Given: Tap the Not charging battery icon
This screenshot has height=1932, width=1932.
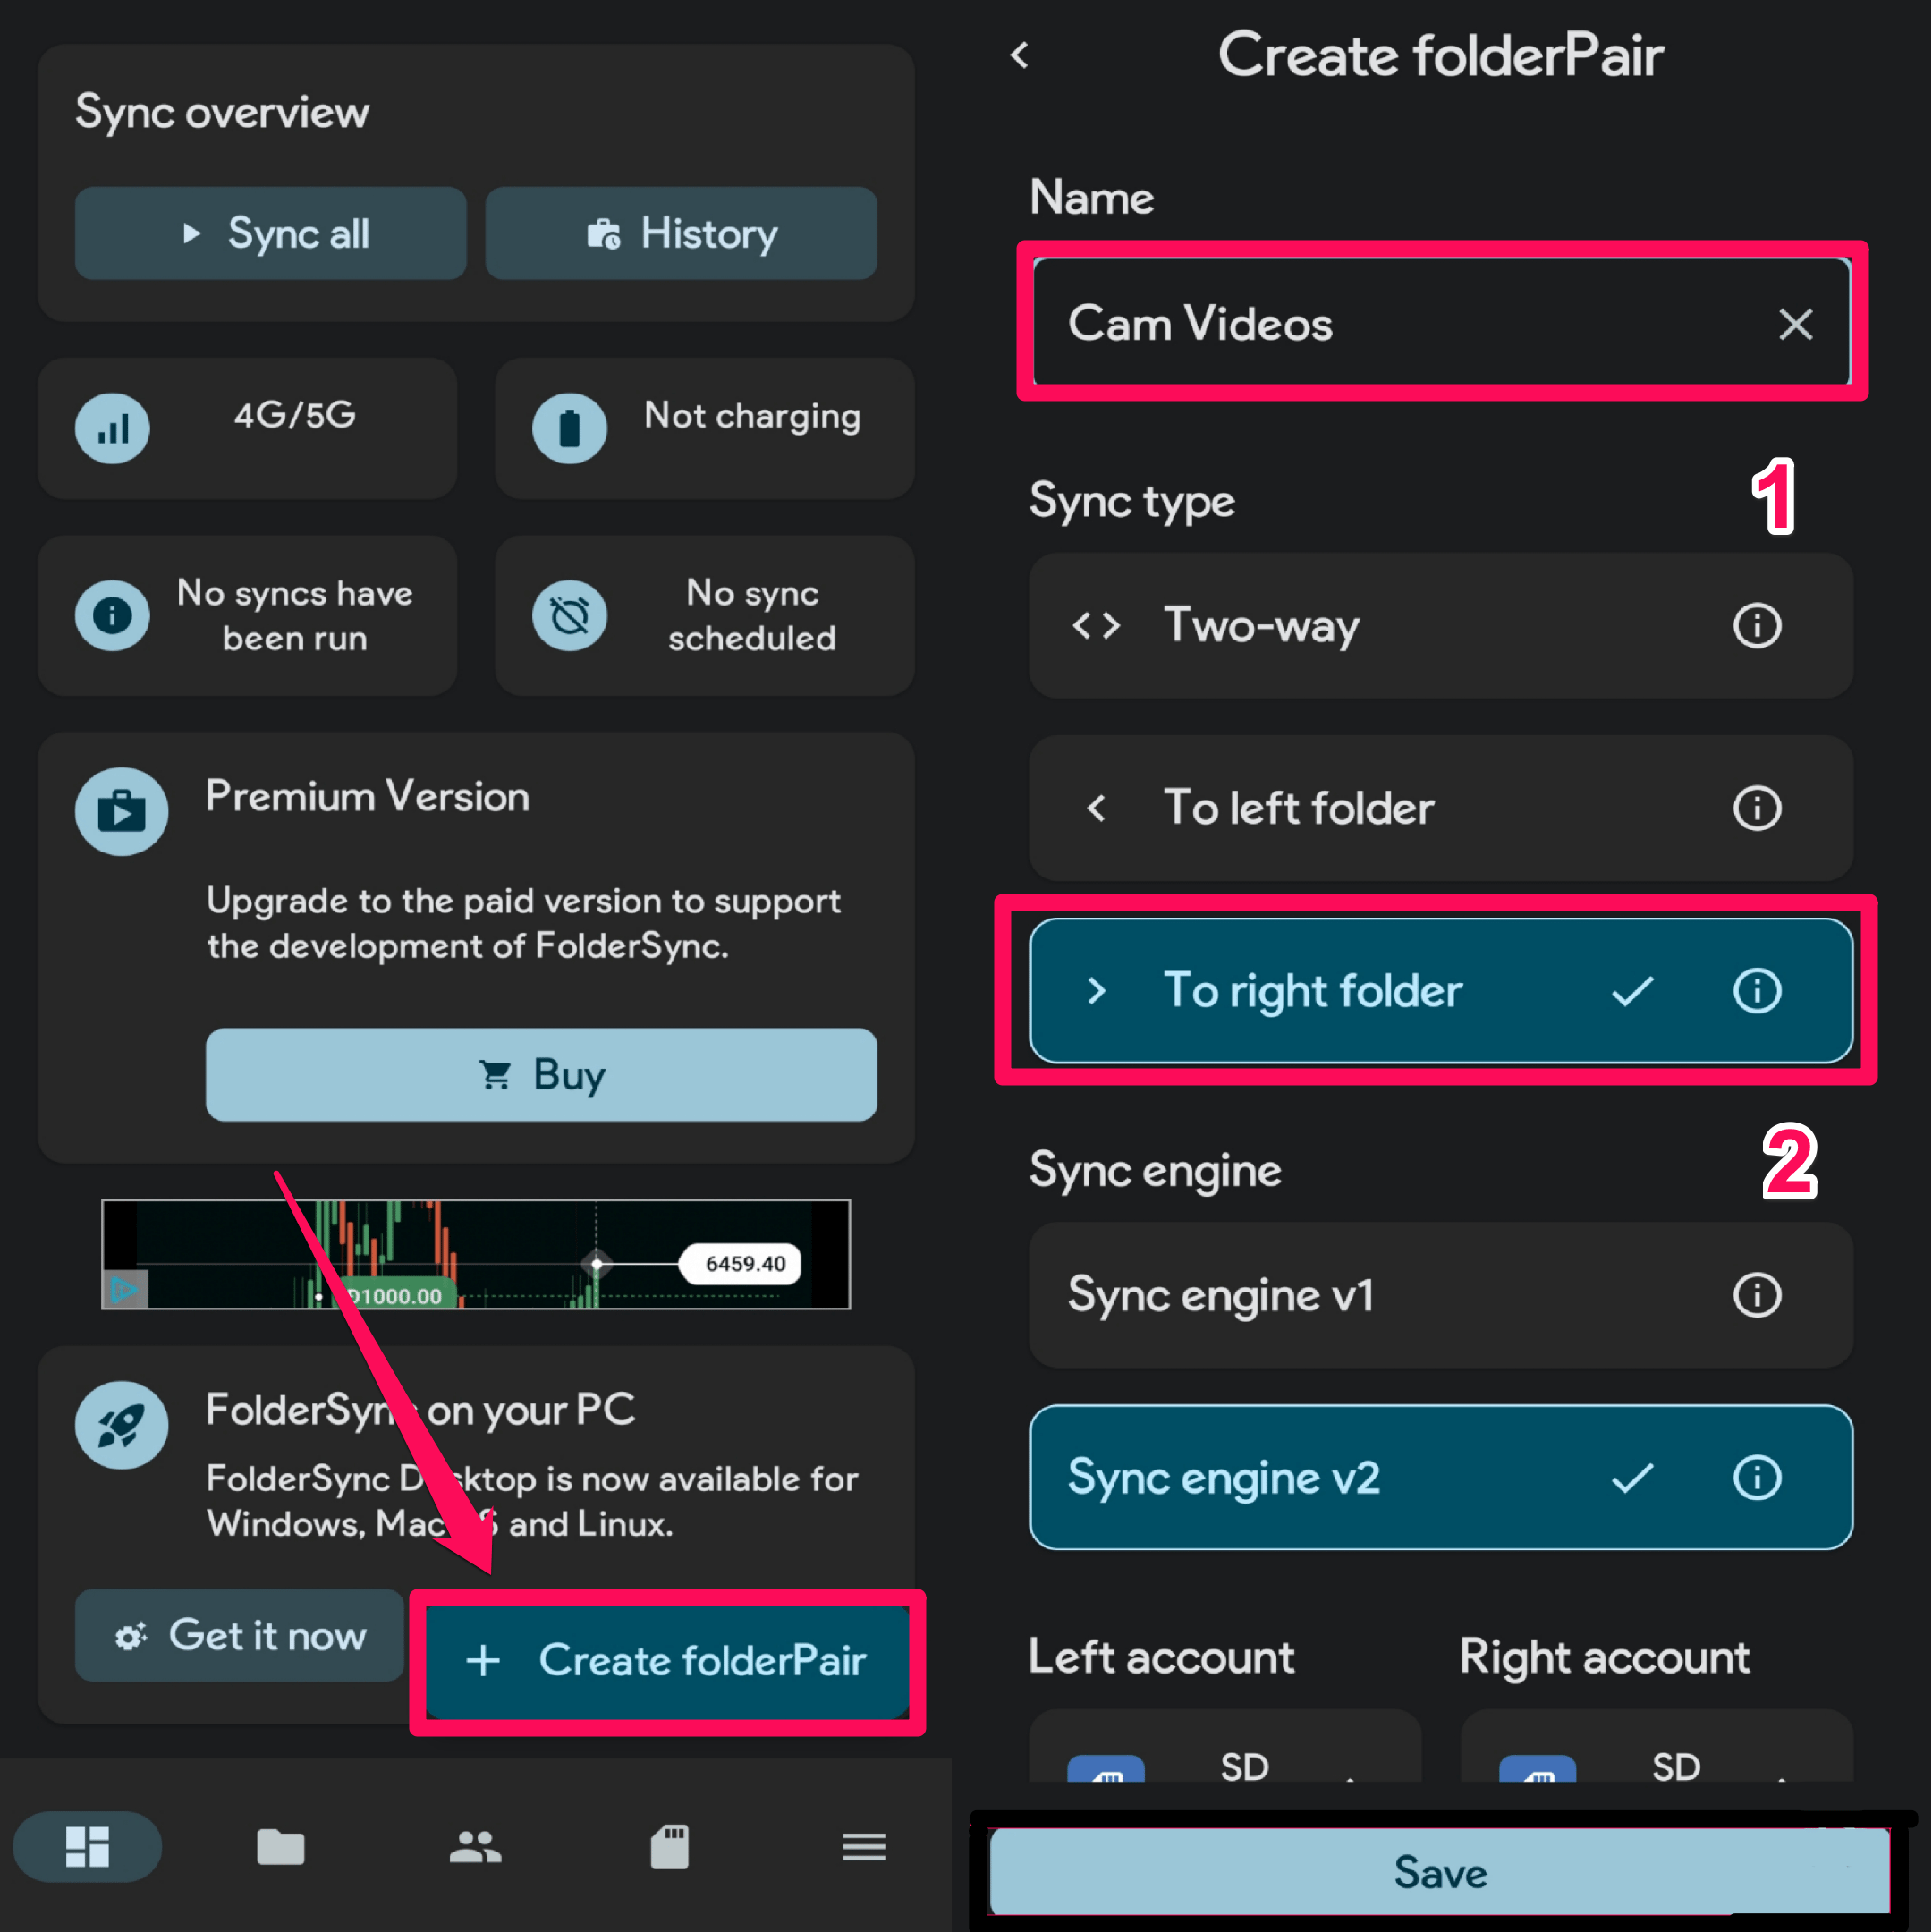Looking at the screenshot, I should (569, 429).
